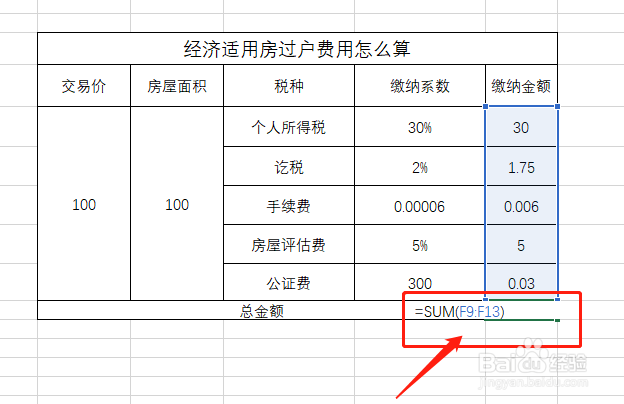This screenshot has height=404, width=624.
Task: Select the amount cell showing 0.006
Action: (521, 205)
